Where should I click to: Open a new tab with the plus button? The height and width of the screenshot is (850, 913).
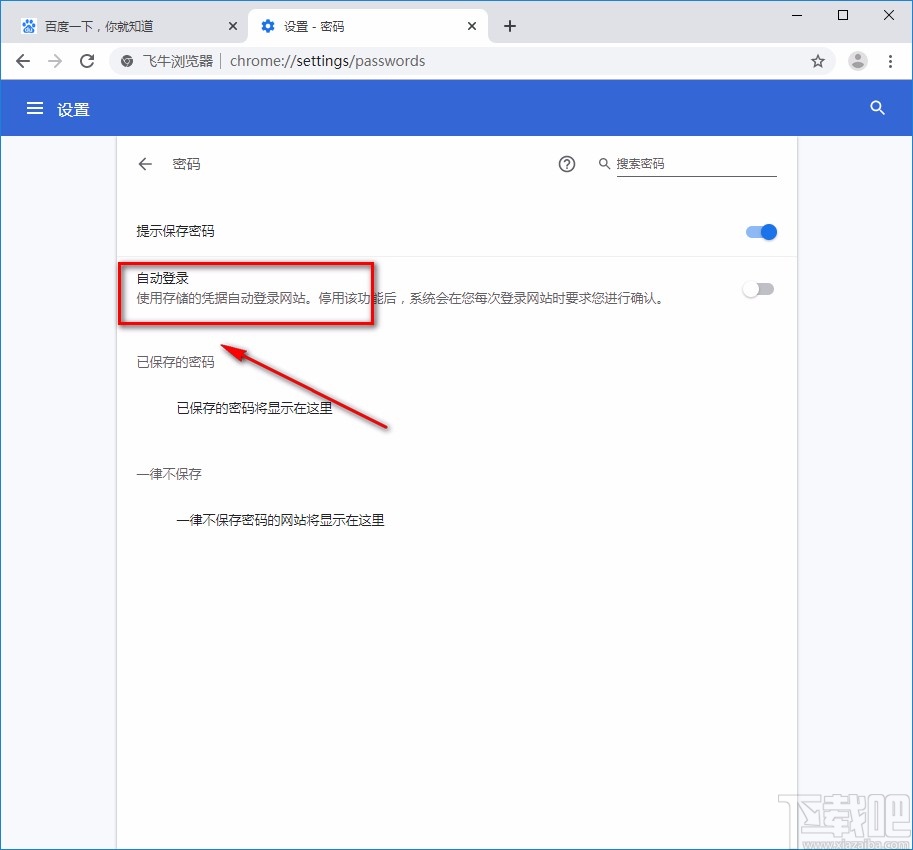tap(510, 26)
